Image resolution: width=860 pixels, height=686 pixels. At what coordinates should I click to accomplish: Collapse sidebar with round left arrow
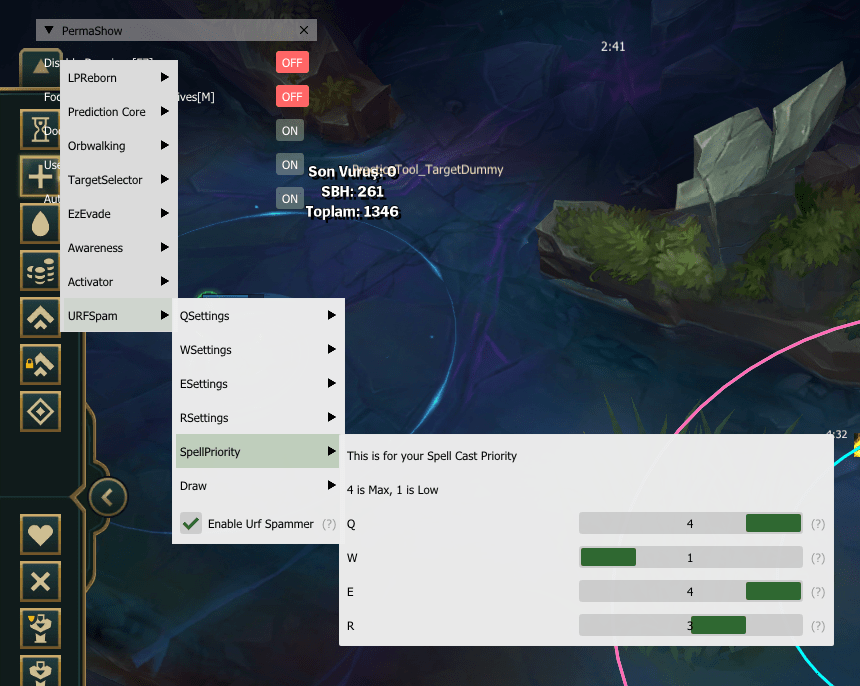(x=108, y=497)
